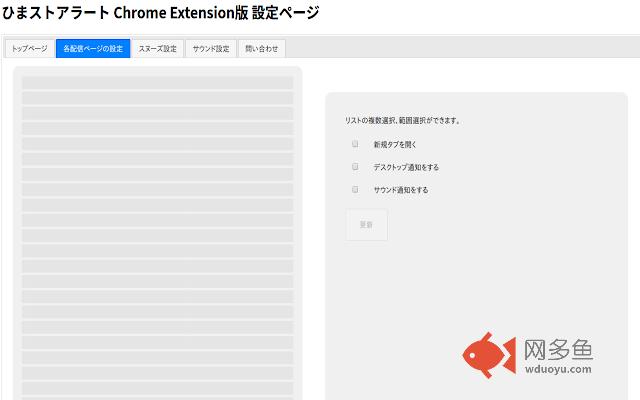The image size is (640, 400).
Task: Enable the 新規タブを開く checkbox
Action: [x=355, y=144]
